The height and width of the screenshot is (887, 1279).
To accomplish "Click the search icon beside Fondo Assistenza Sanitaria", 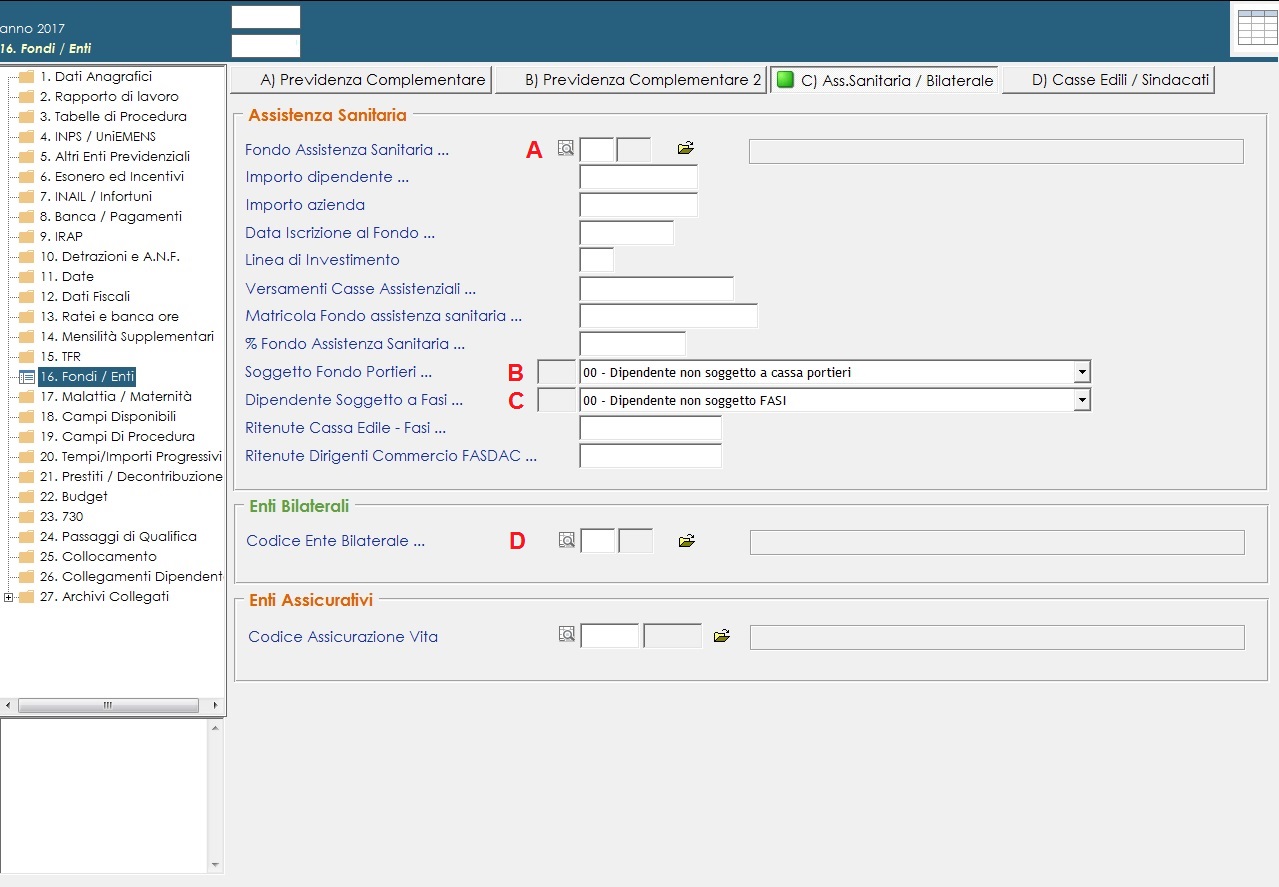I will coord(566,149).
